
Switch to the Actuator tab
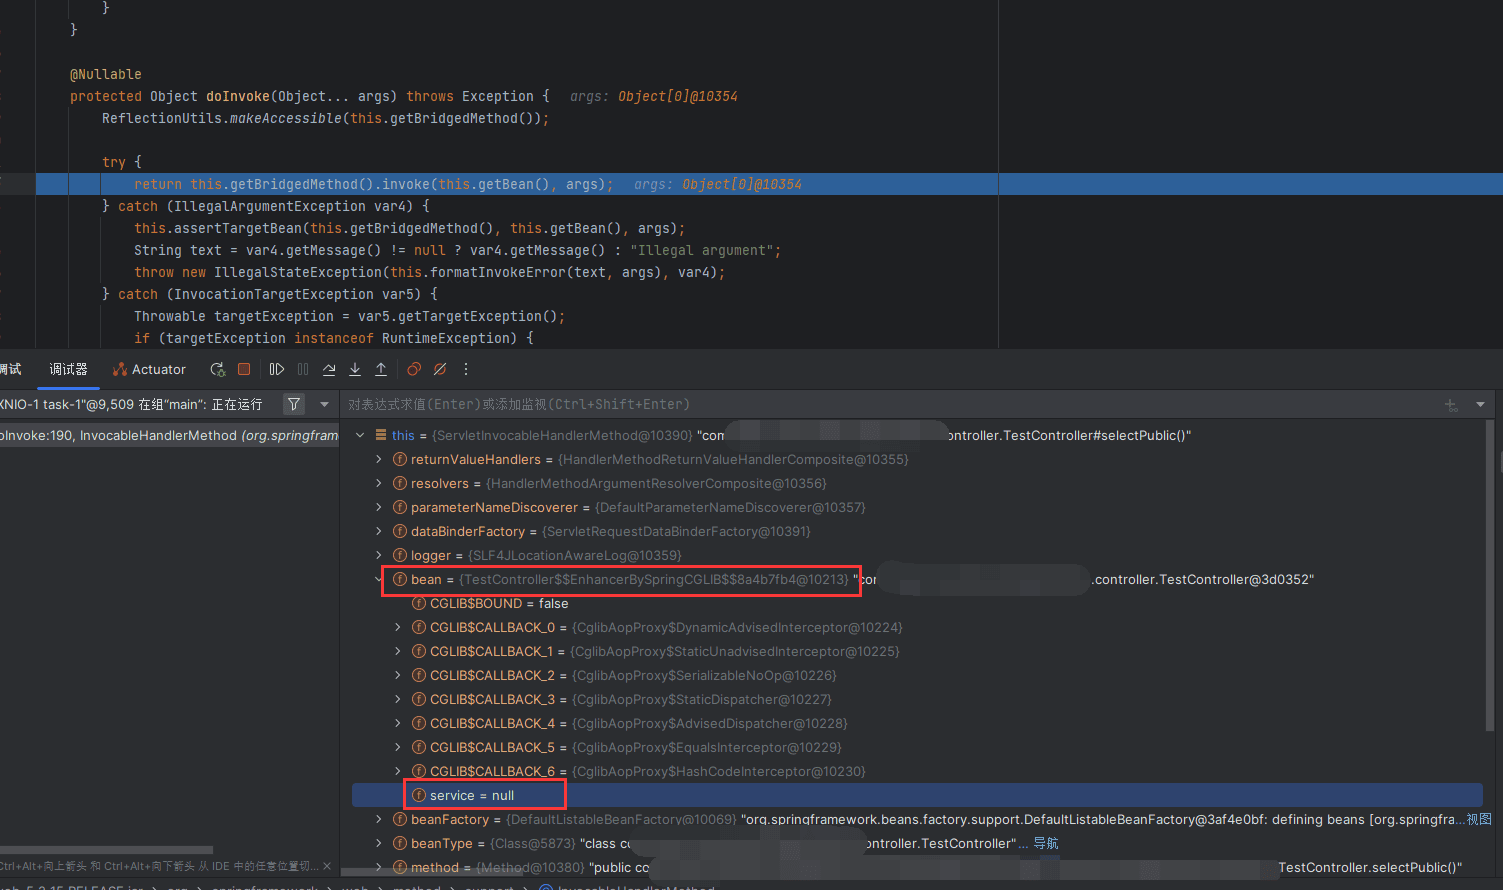(x=150, y=369)
